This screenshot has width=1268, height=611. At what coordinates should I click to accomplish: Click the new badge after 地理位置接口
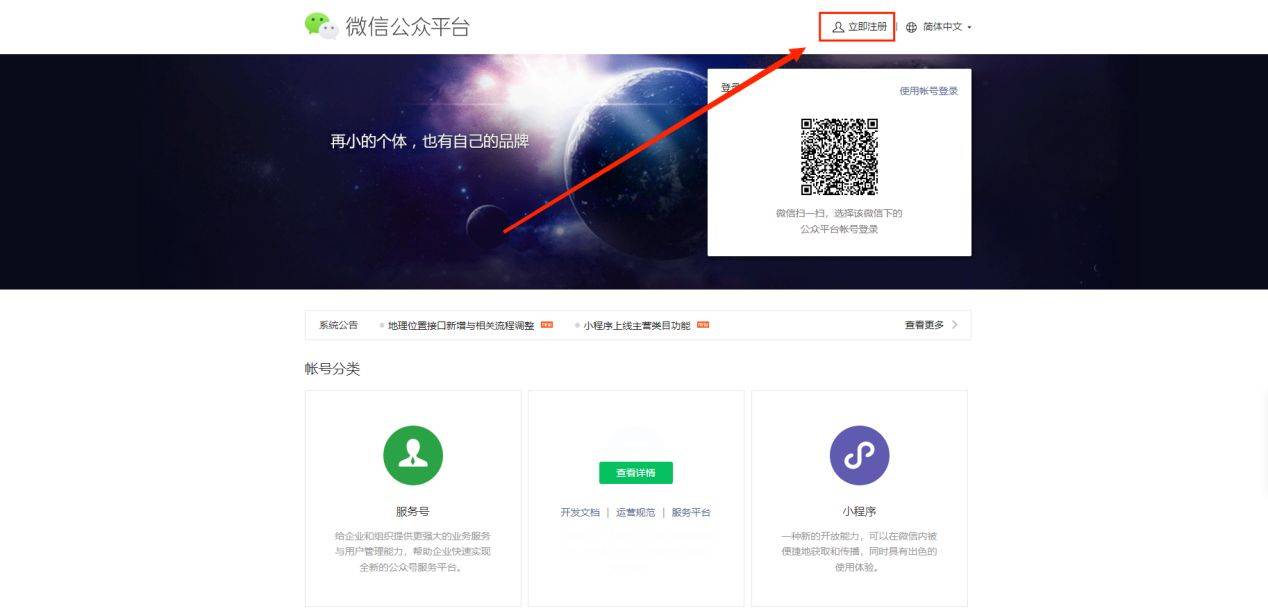click(547, 325)
